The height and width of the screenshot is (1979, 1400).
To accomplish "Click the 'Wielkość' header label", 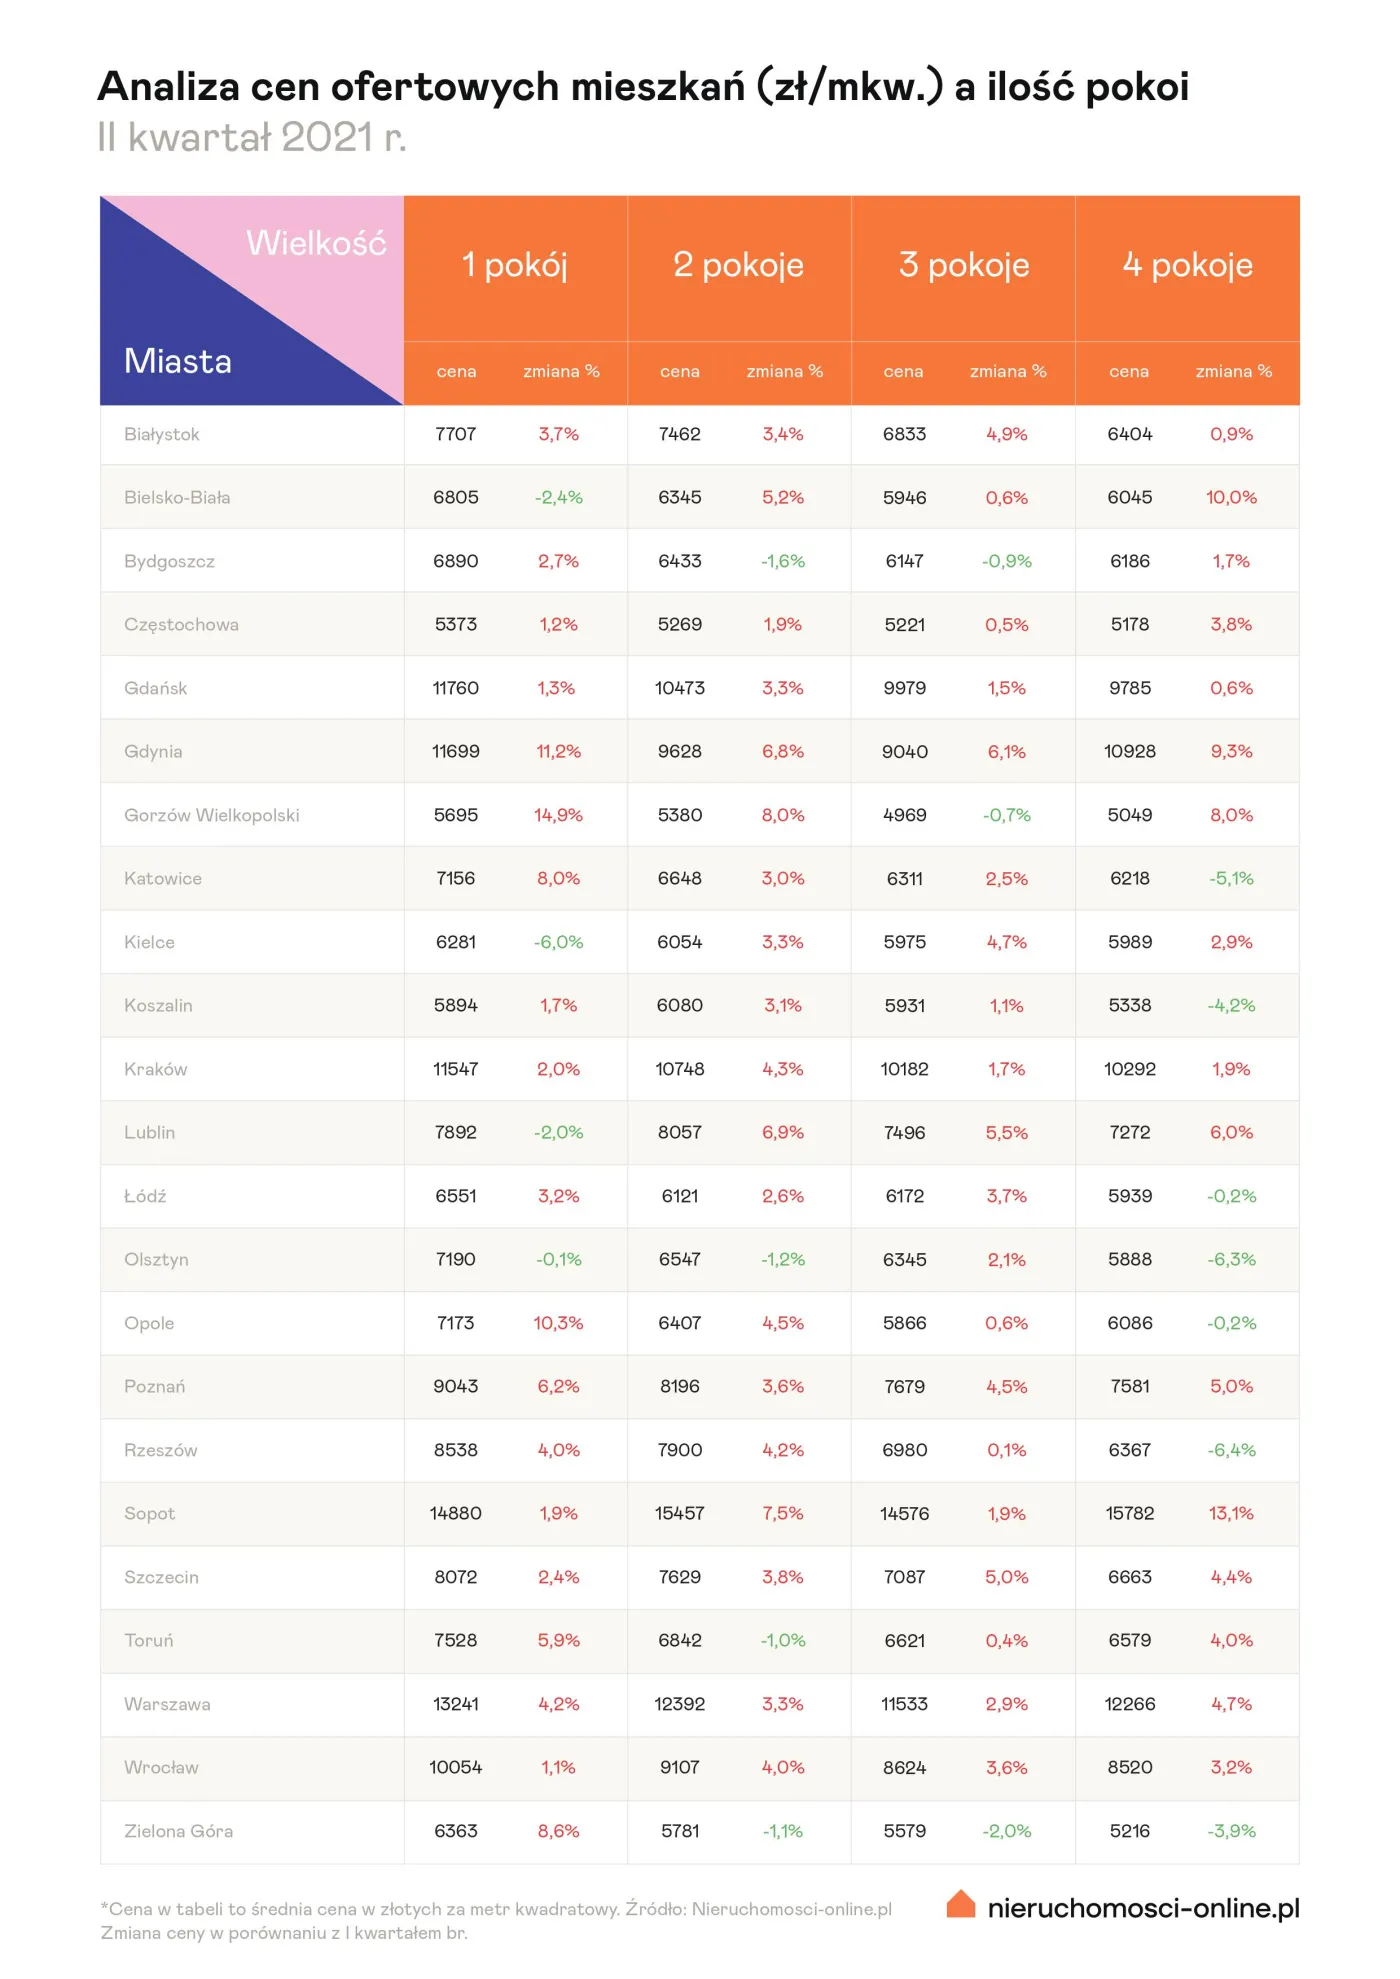I will click(x=316, y=243).
